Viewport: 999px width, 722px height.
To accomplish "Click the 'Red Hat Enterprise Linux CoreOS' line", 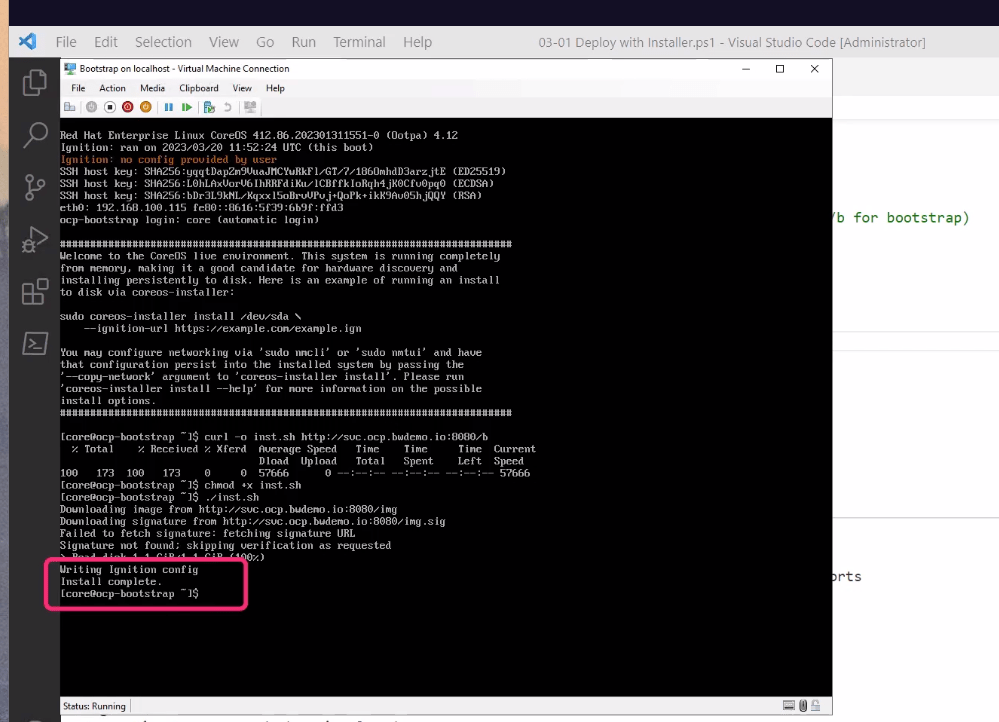I will [x=259, y=135].
